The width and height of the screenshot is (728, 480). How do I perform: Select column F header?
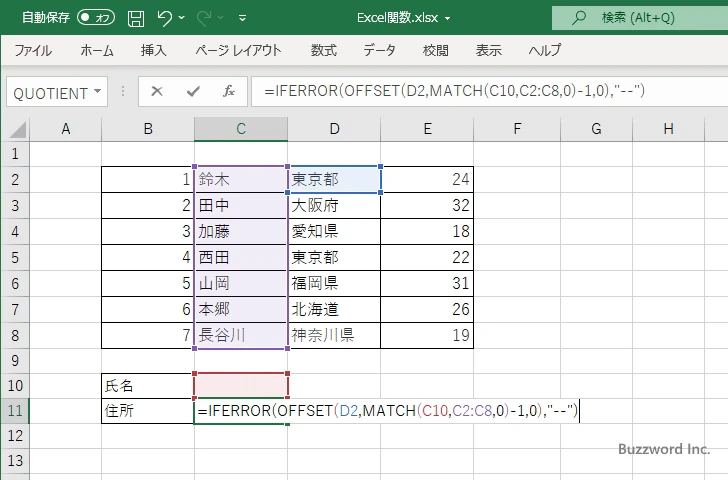pos(517,129)
